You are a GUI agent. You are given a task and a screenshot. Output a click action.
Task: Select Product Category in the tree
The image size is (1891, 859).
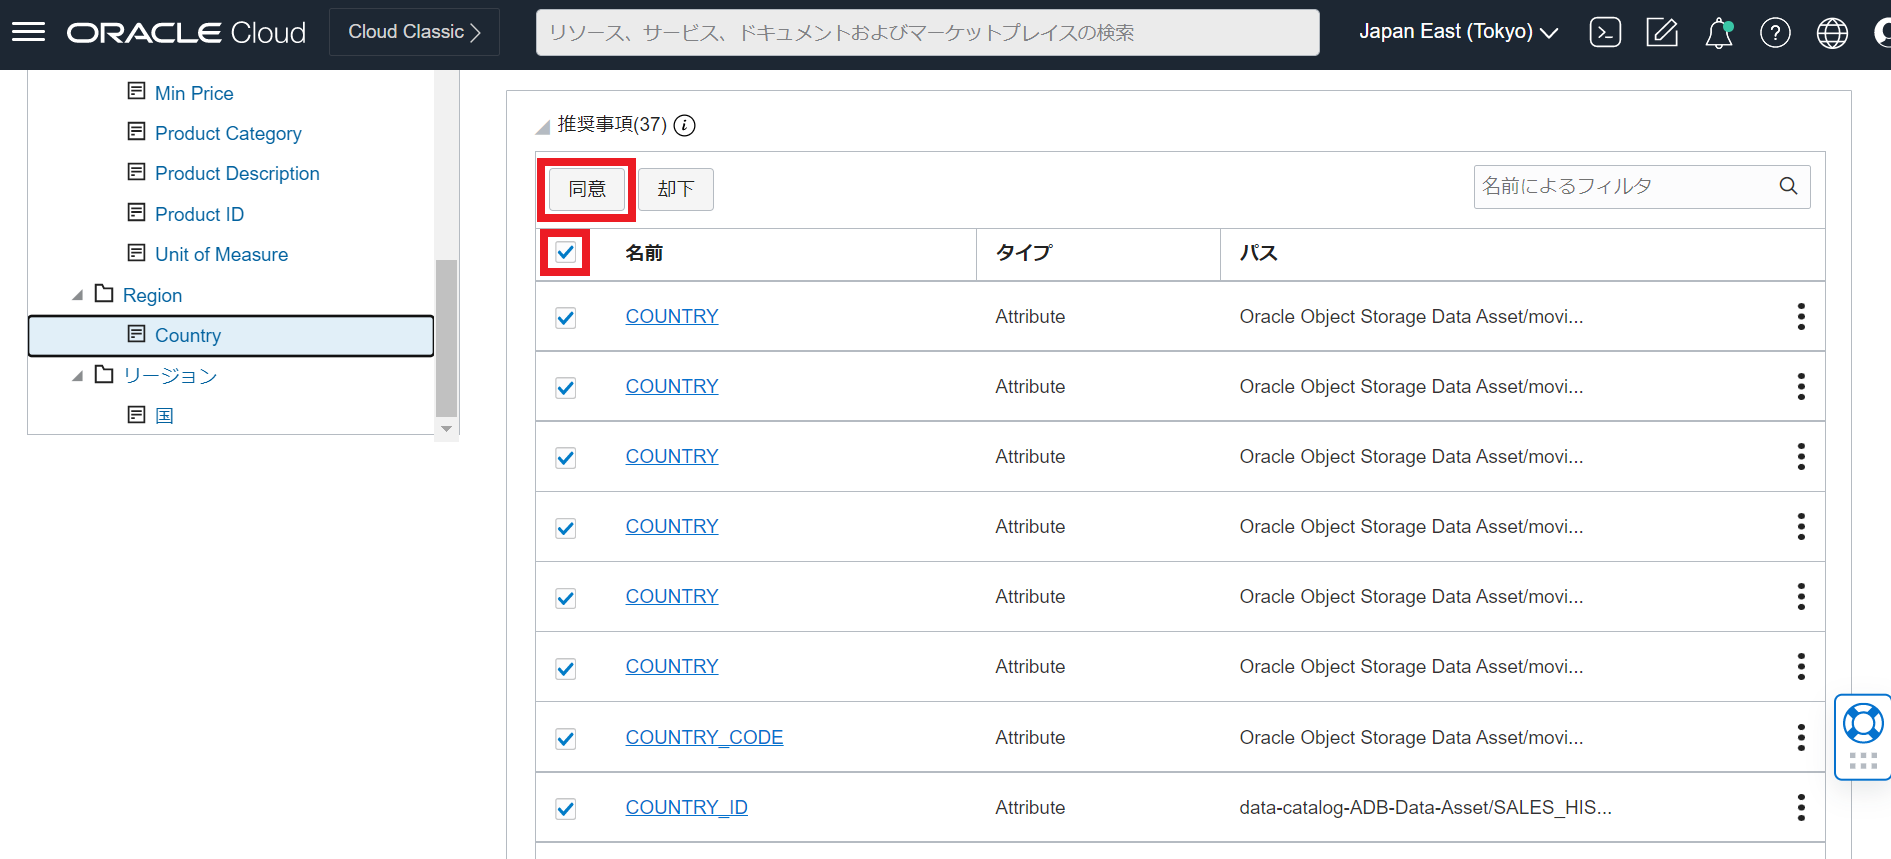(227, 133)
